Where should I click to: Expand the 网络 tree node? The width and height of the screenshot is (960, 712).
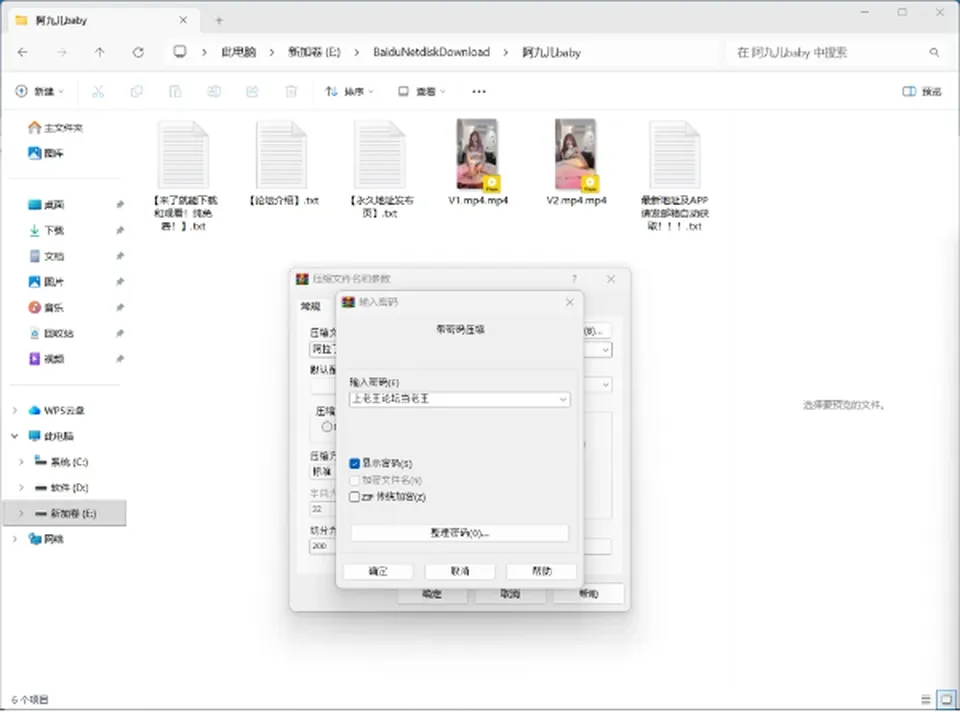click(x=15, y=539)
